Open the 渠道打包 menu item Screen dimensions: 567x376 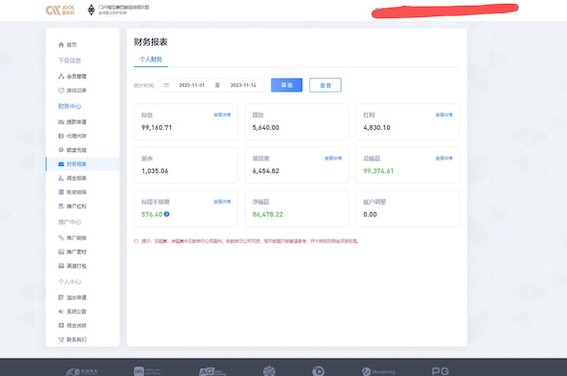point(72,266)
